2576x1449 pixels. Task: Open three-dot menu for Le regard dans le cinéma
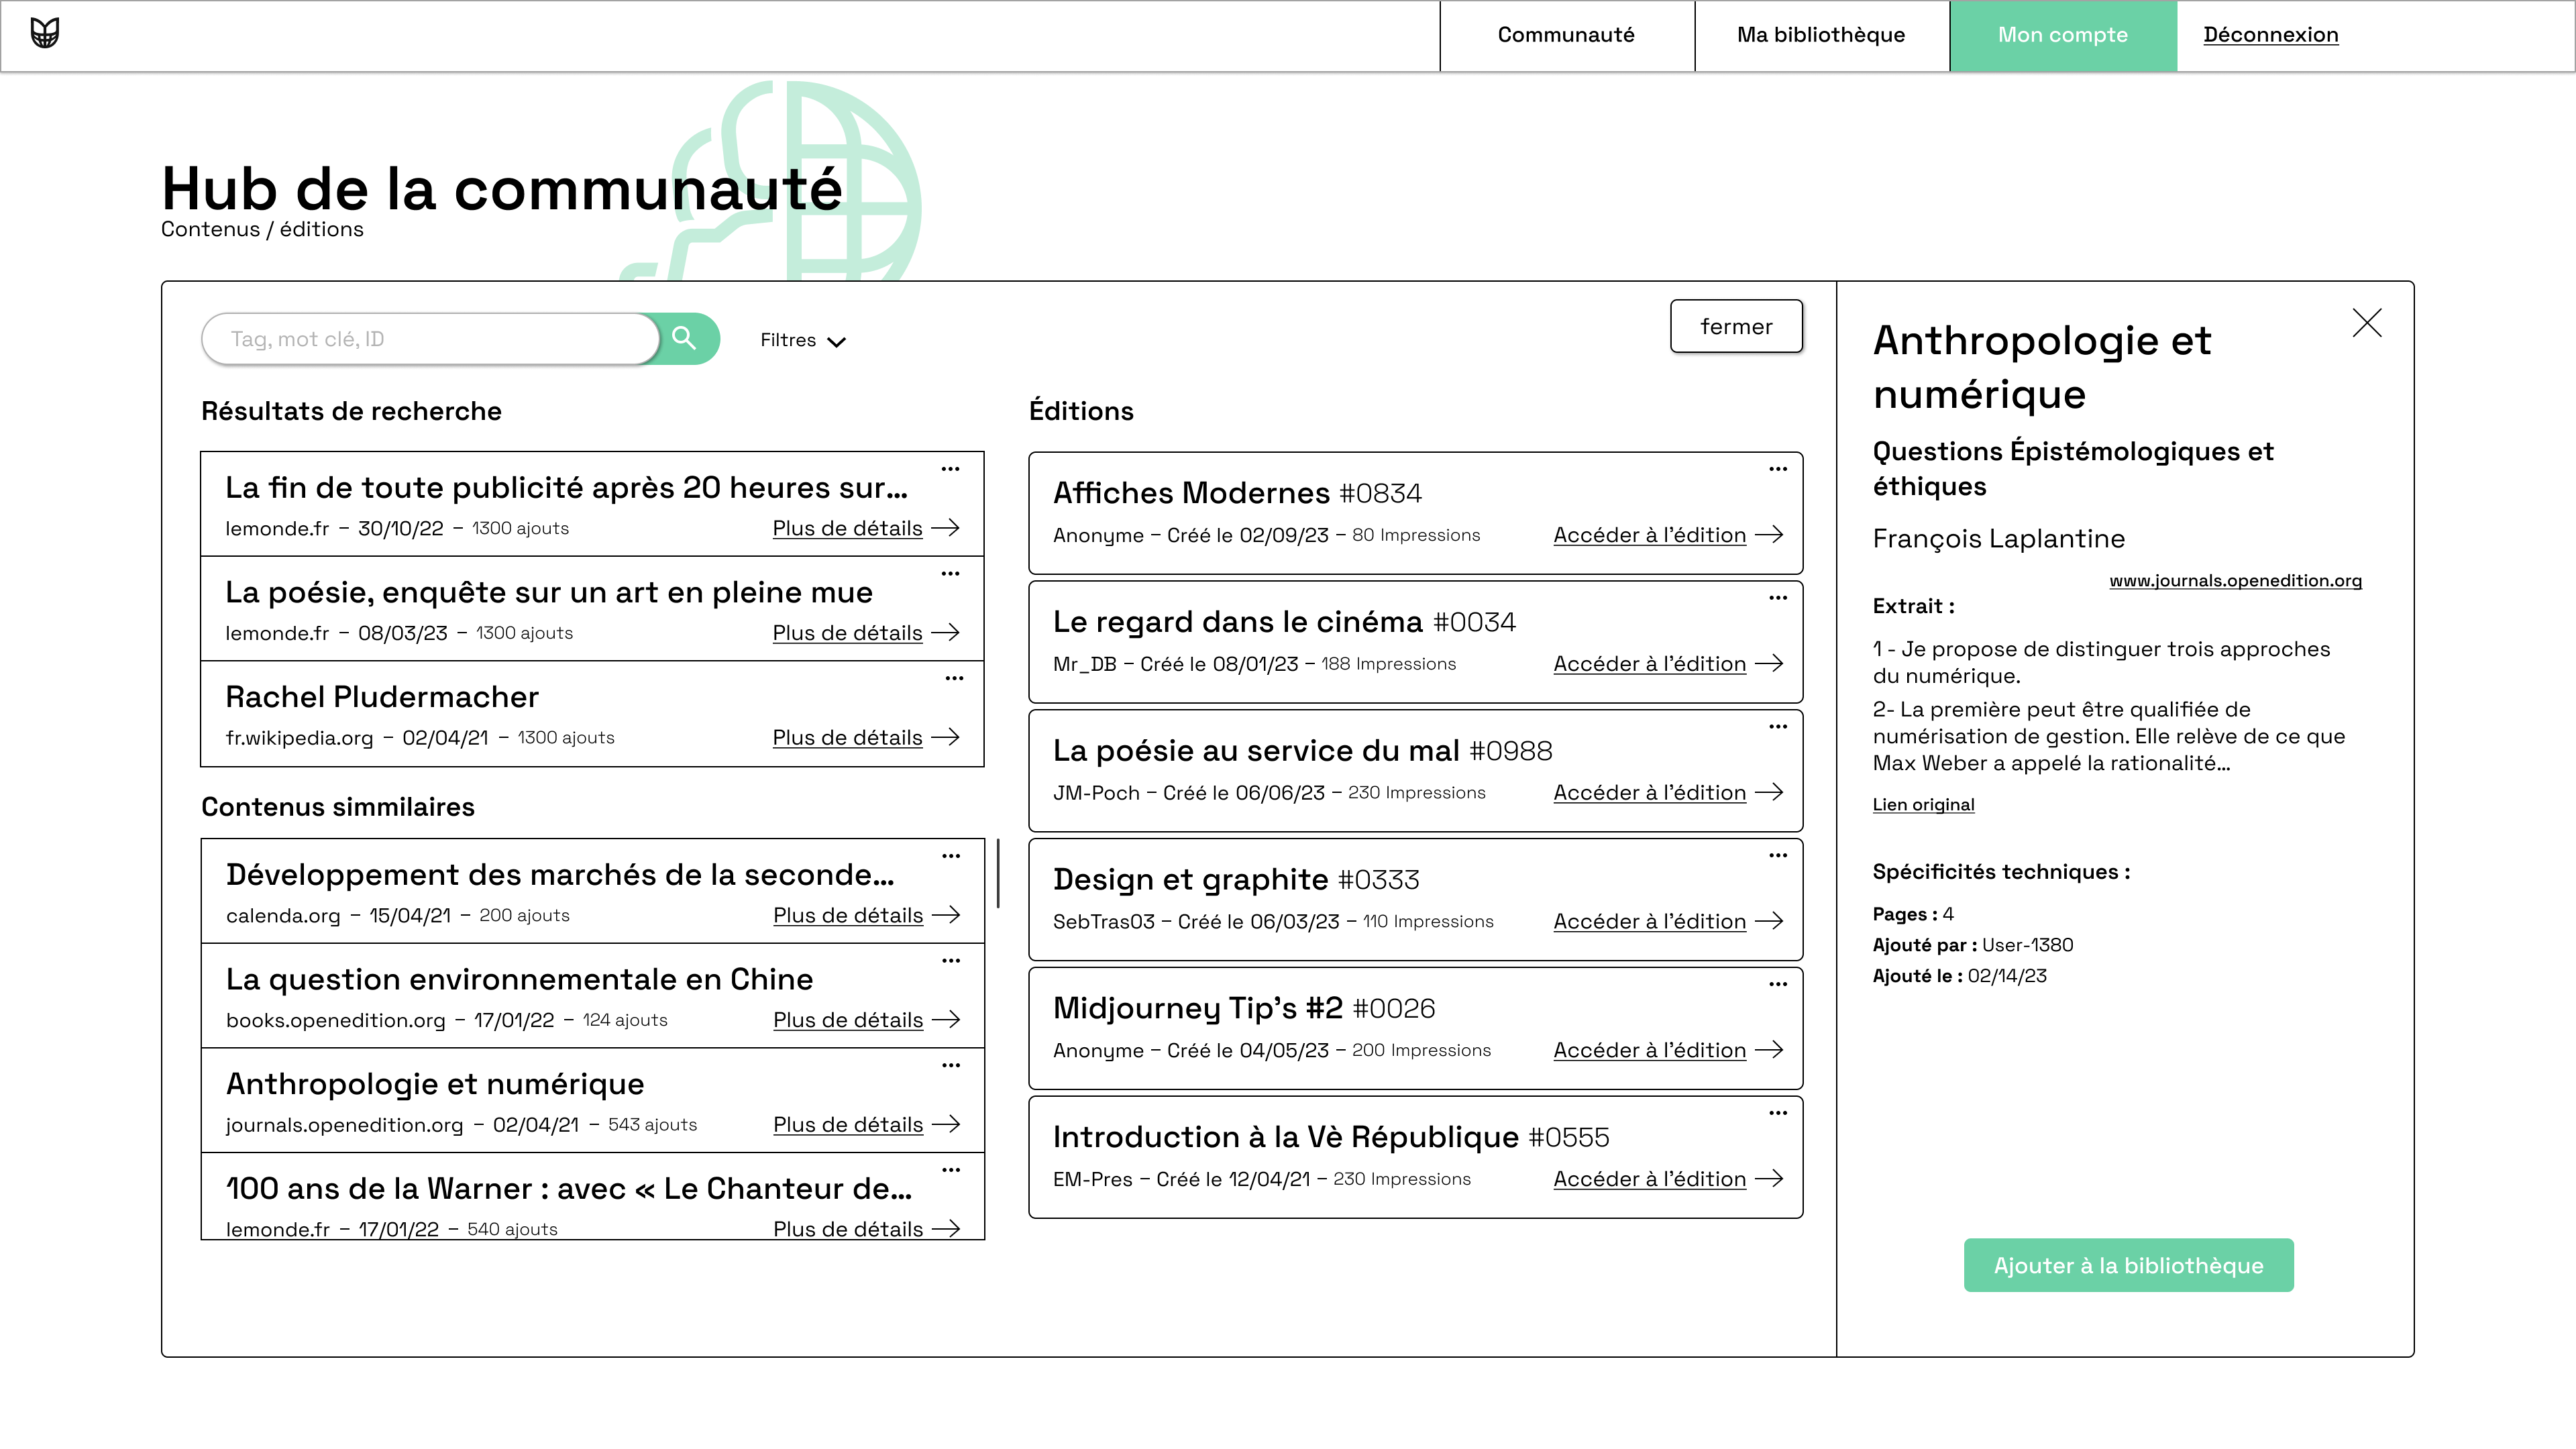[x=1777, y=597]
